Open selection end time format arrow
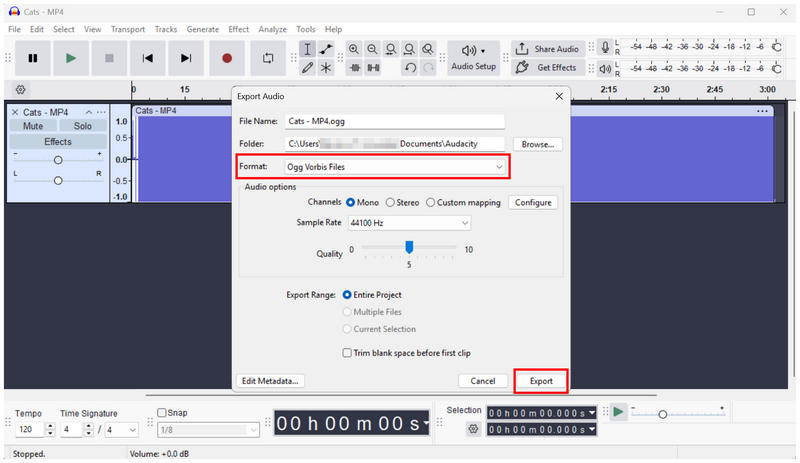 (x=592, y=429)
